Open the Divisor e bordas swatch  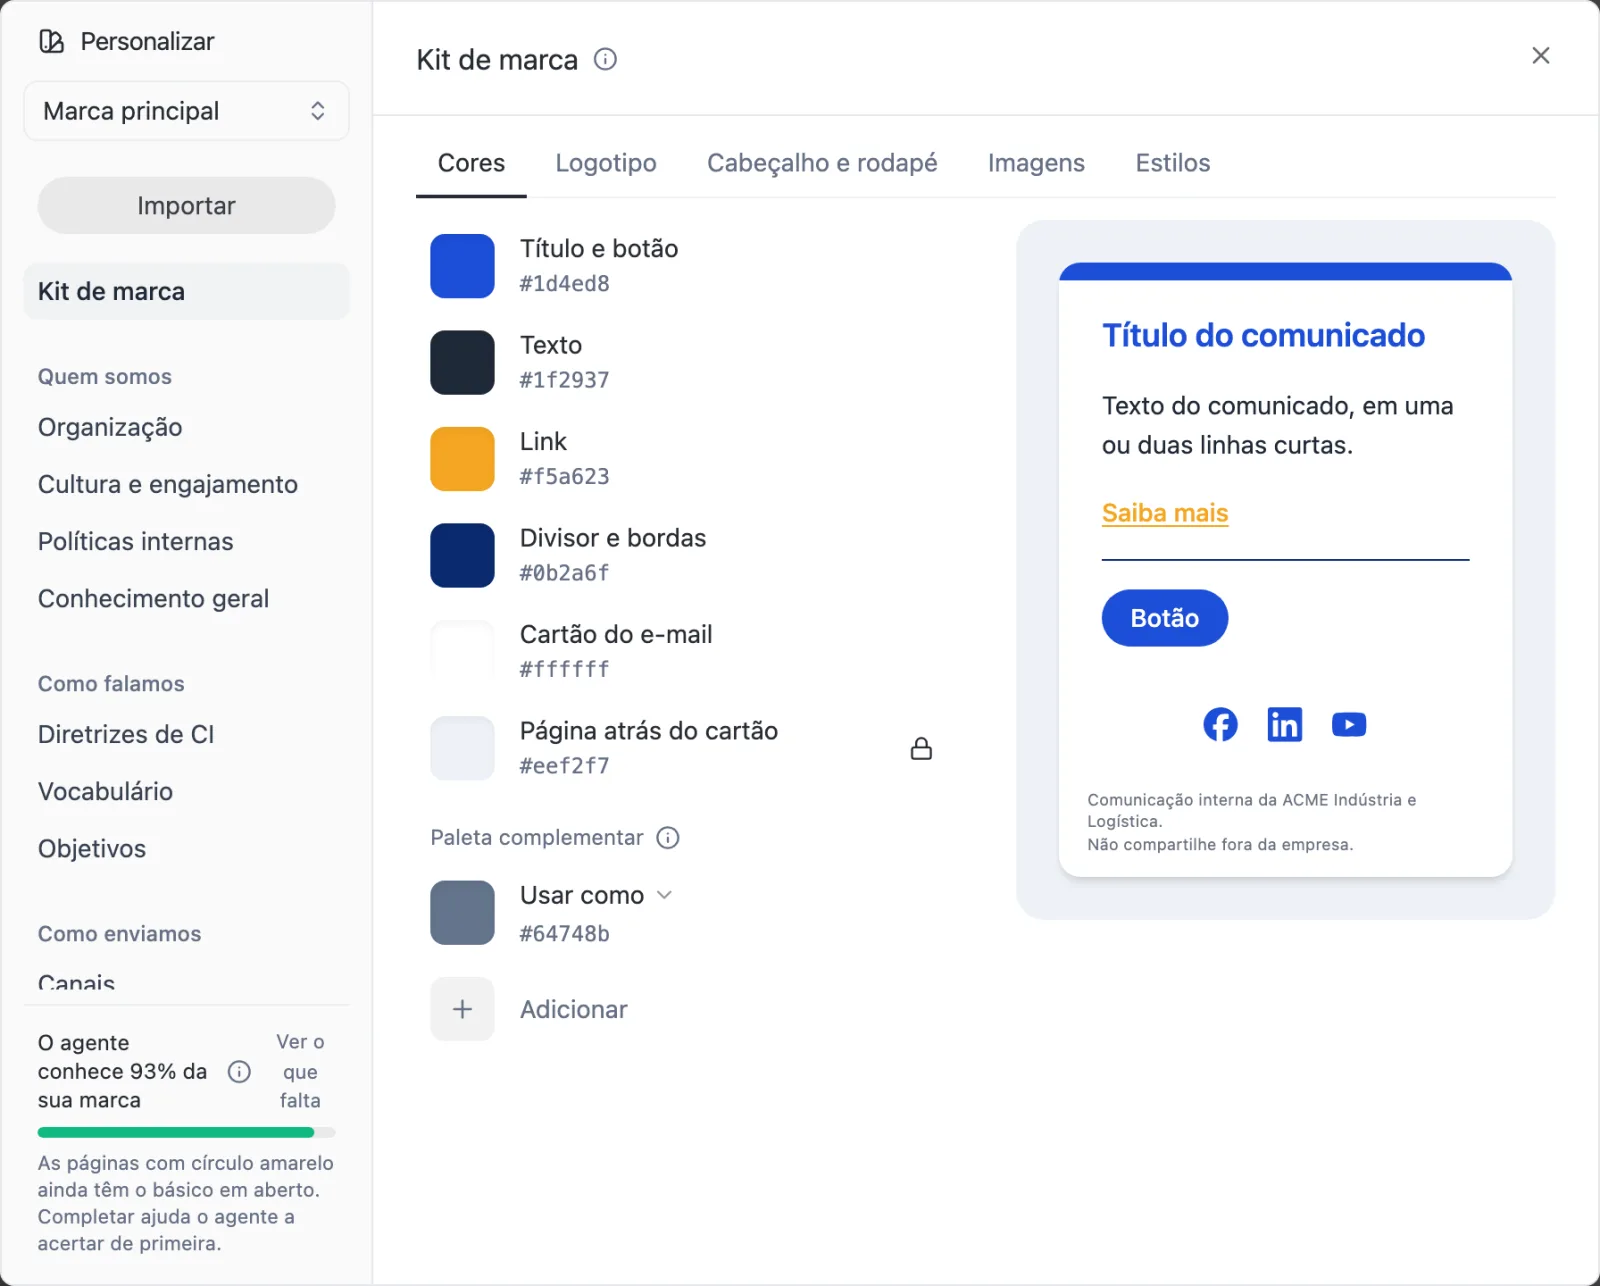462,555
